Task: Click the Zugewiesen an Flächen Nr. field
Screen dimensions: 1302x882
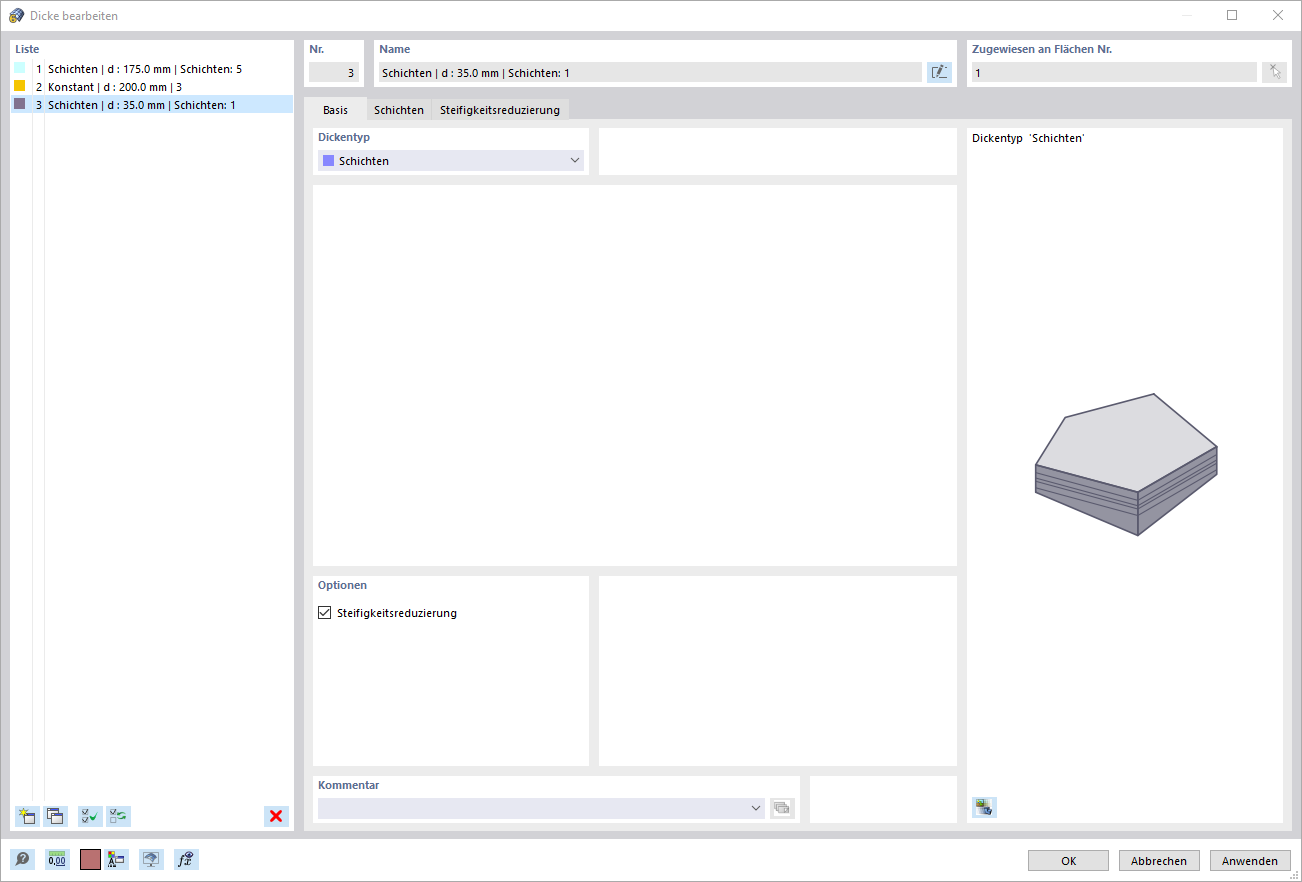Action: (x=1114, y=72)
